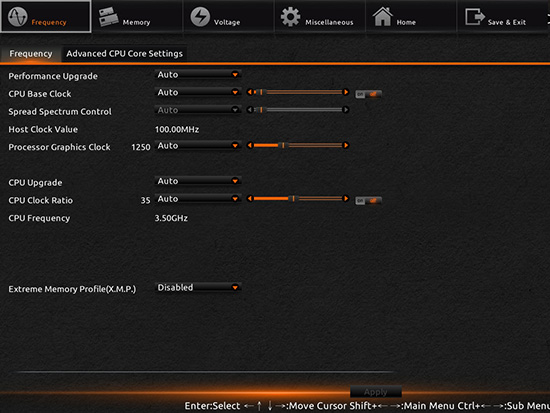This screenshot has width=550, height=413.
Task: Decrease Processor Graphics Clock with left arrow
Action: (x=249, y=145)
